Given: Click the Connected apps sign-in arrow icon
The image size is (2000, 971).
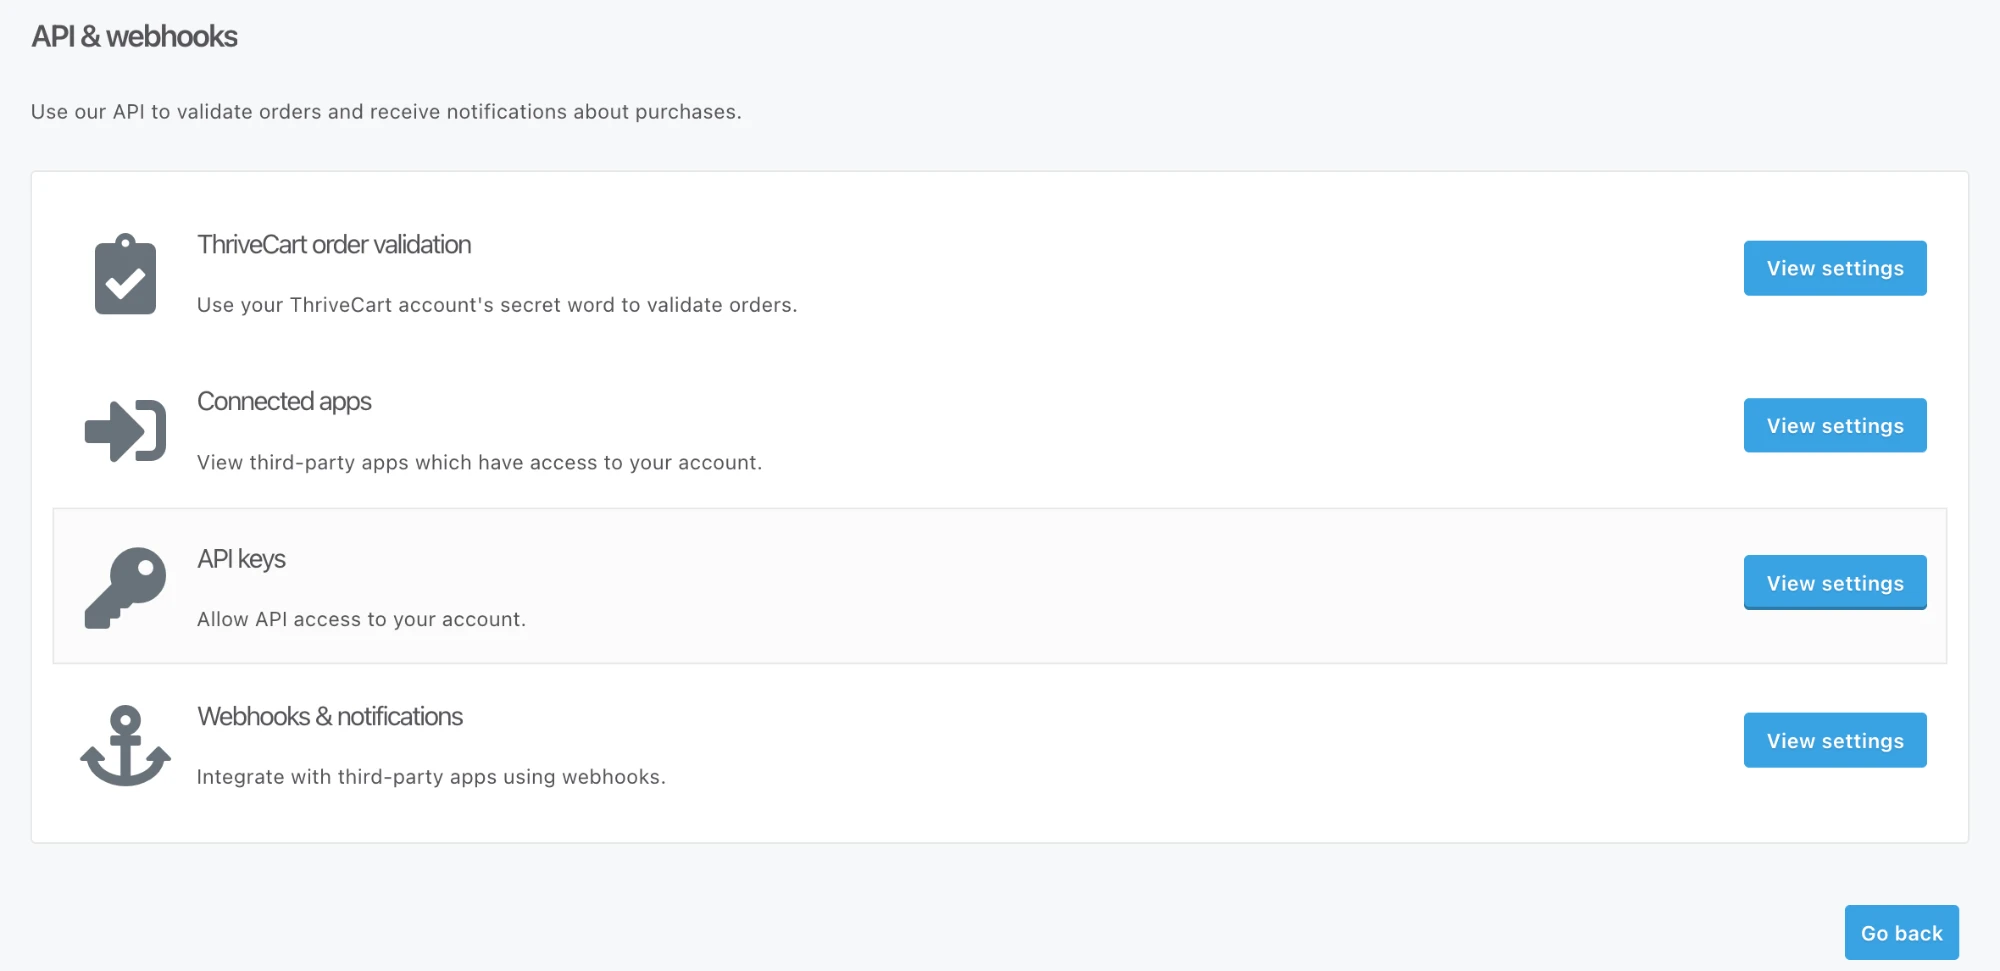Looking at the screenshot, I should (125, 431).
